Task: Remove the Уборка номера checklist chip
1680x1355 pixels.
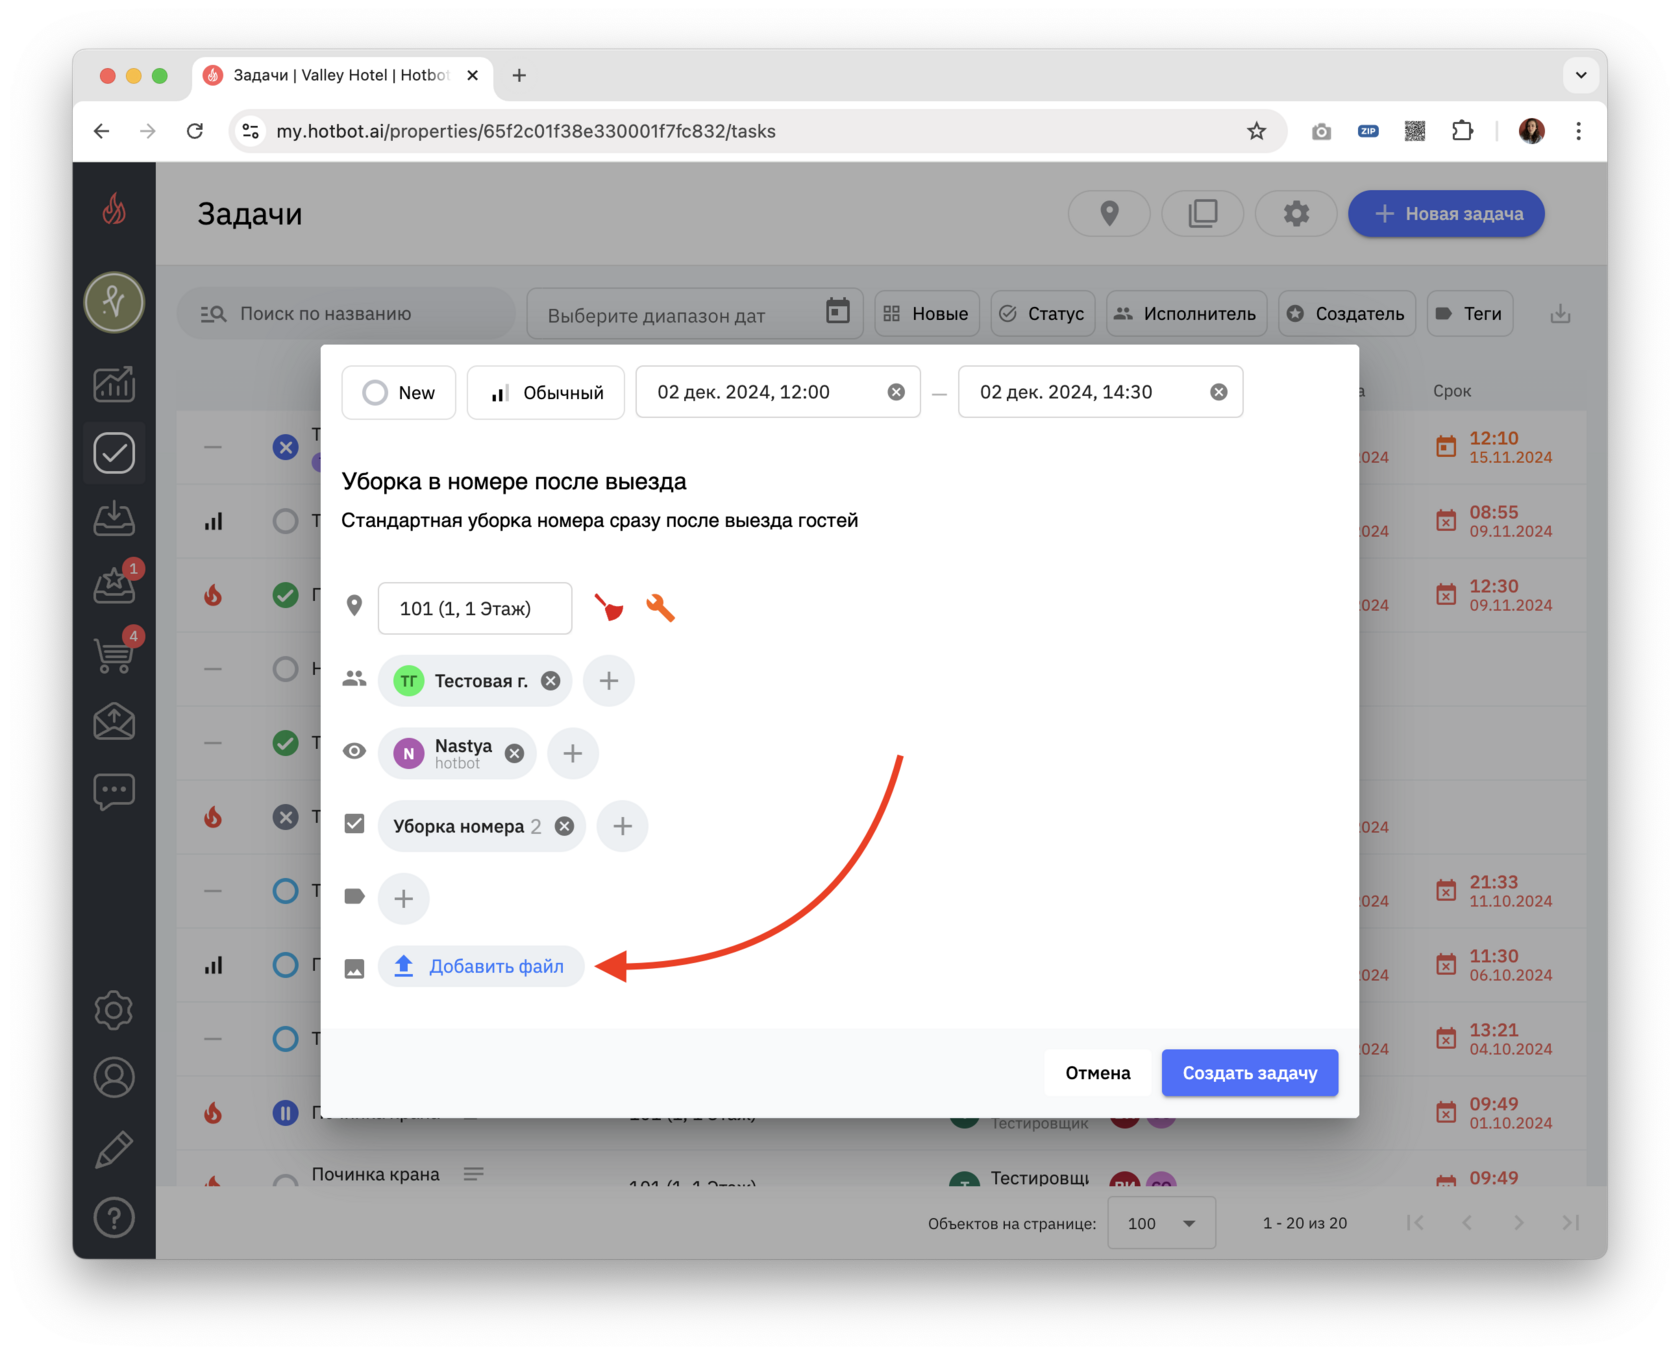Action: [x=565, y=826]
